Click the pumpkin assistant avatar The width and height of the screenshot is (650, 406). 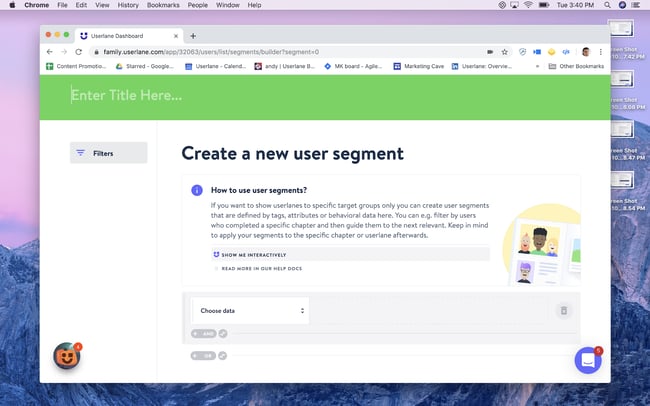coord(66,357)
